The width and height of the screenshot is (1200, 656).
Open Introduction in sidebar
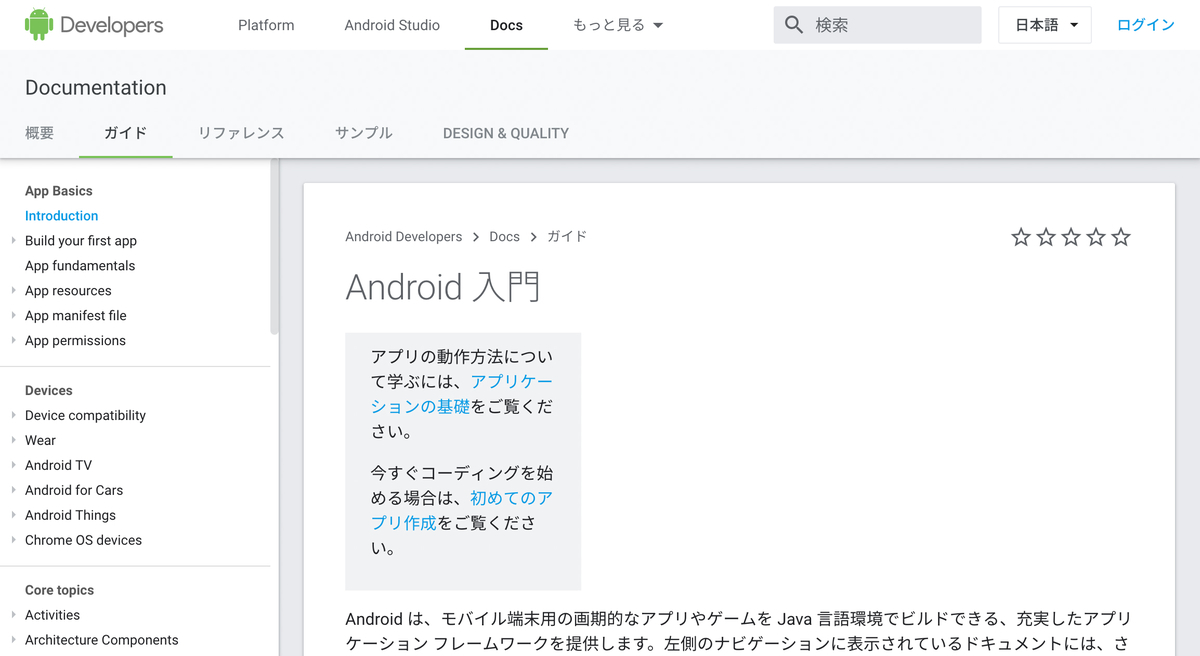click(62, 215)
